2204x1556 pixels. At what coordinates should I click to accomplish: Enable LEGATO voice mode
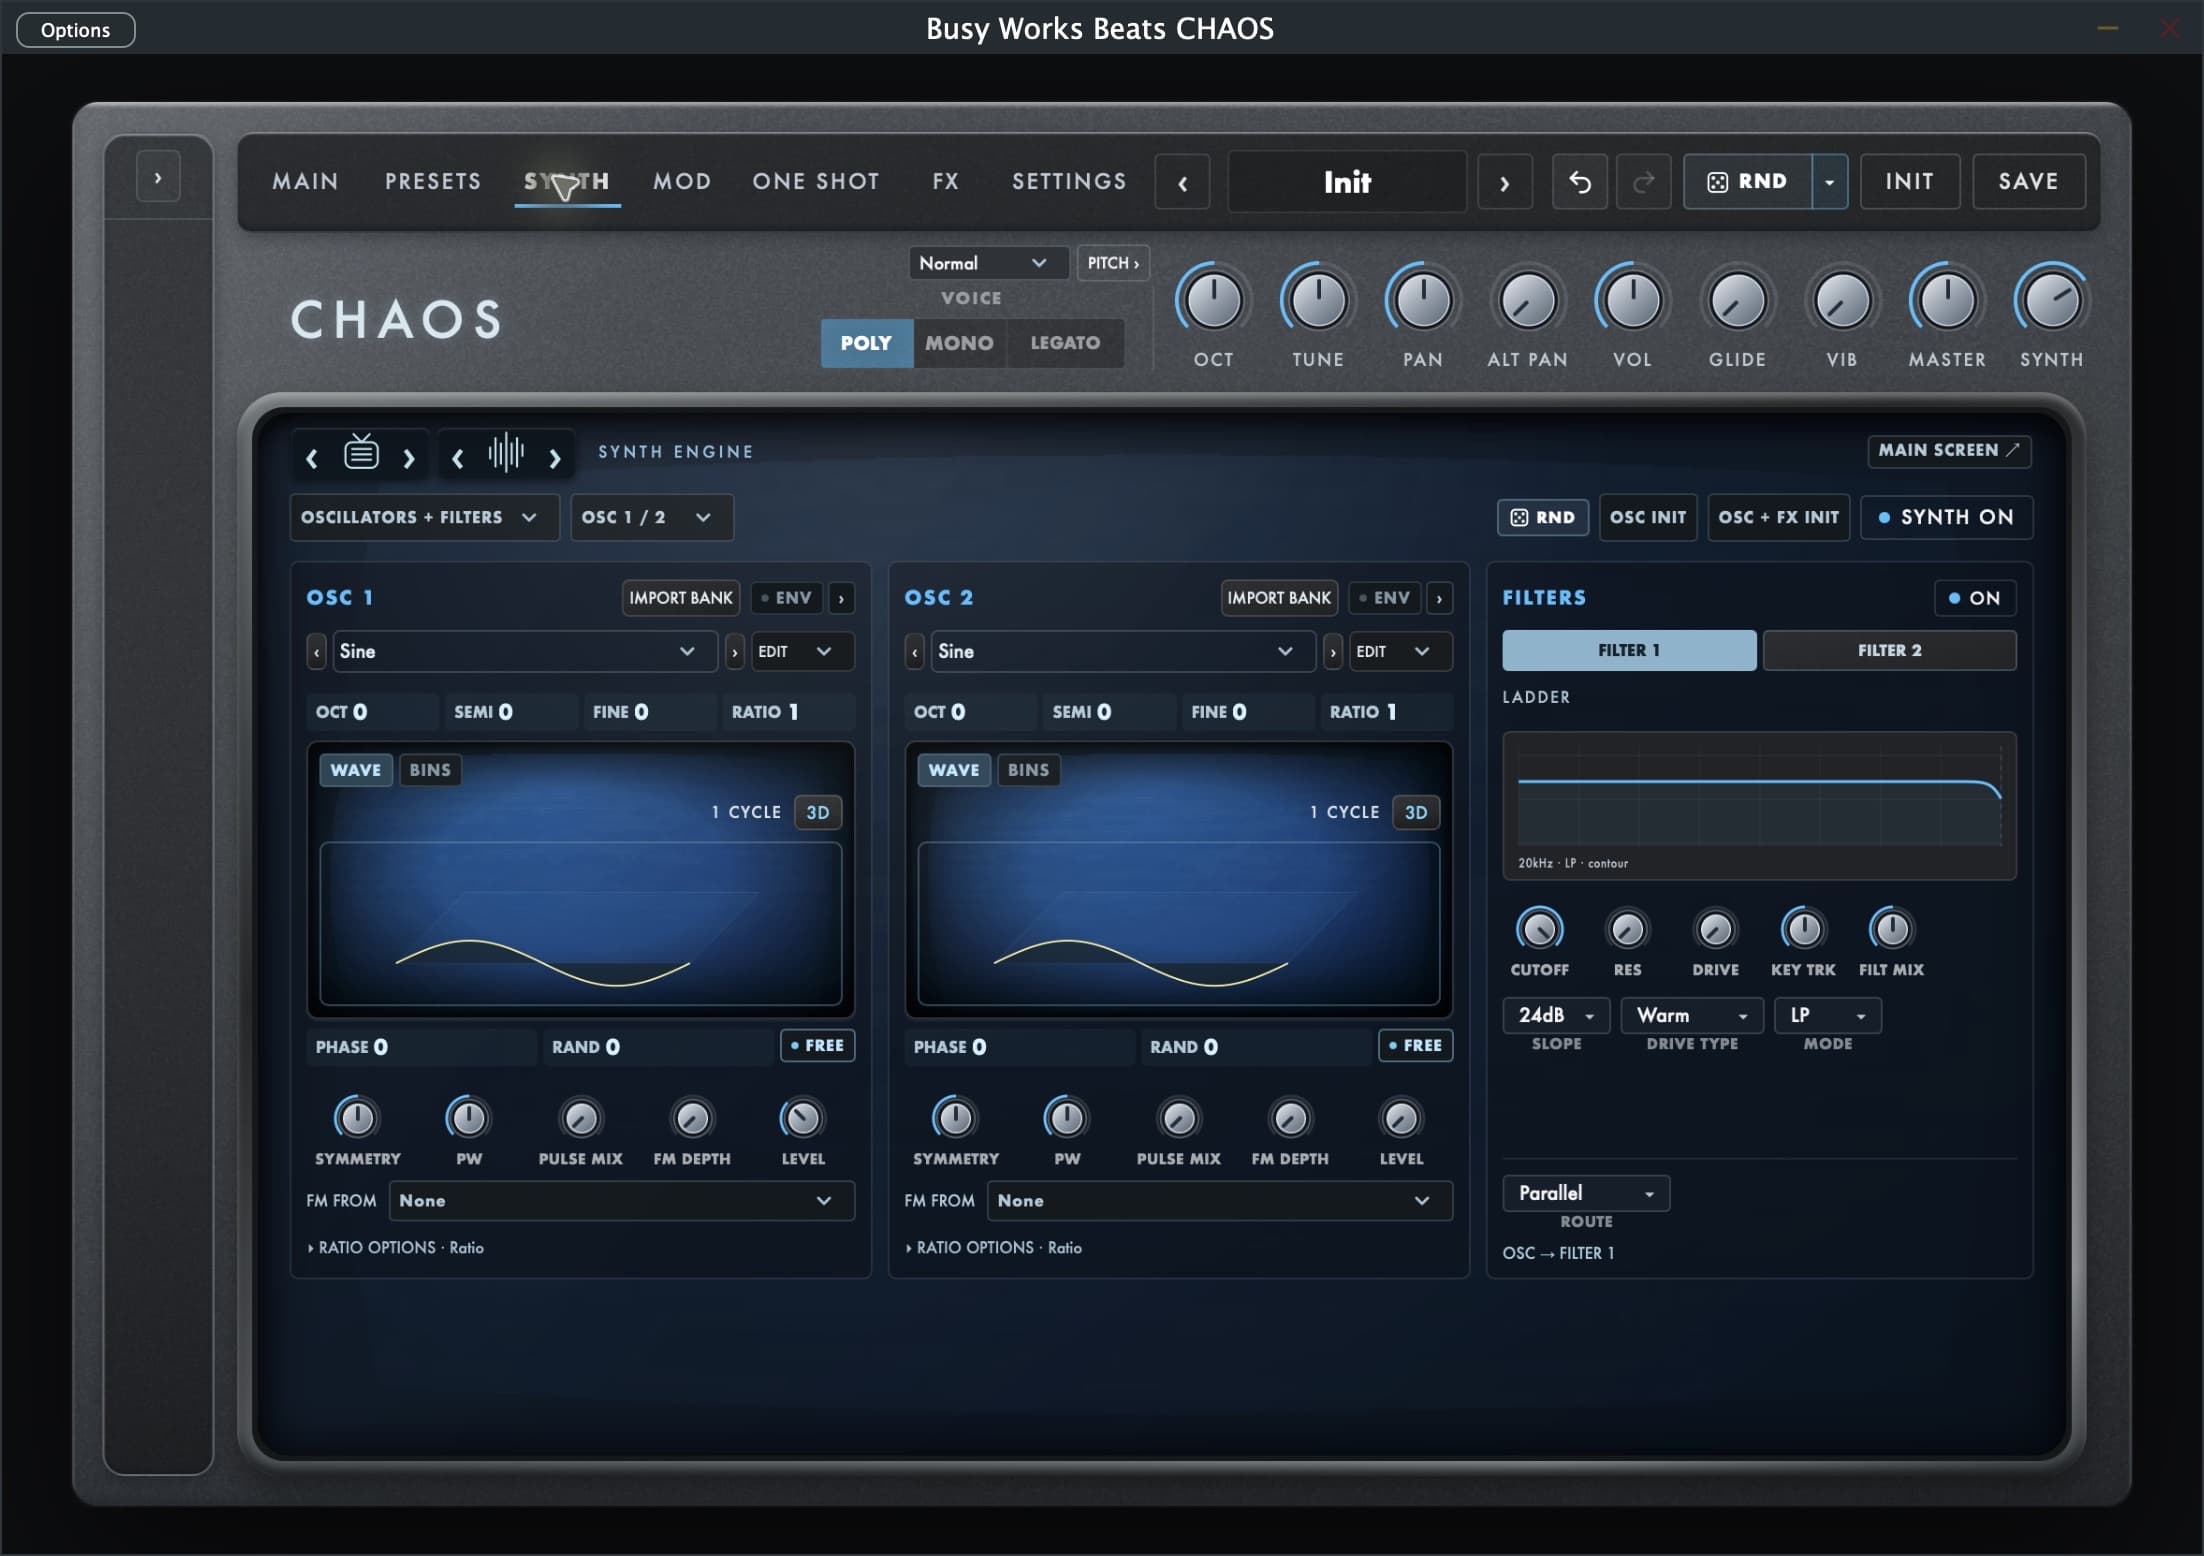(x=1065, y=343)
